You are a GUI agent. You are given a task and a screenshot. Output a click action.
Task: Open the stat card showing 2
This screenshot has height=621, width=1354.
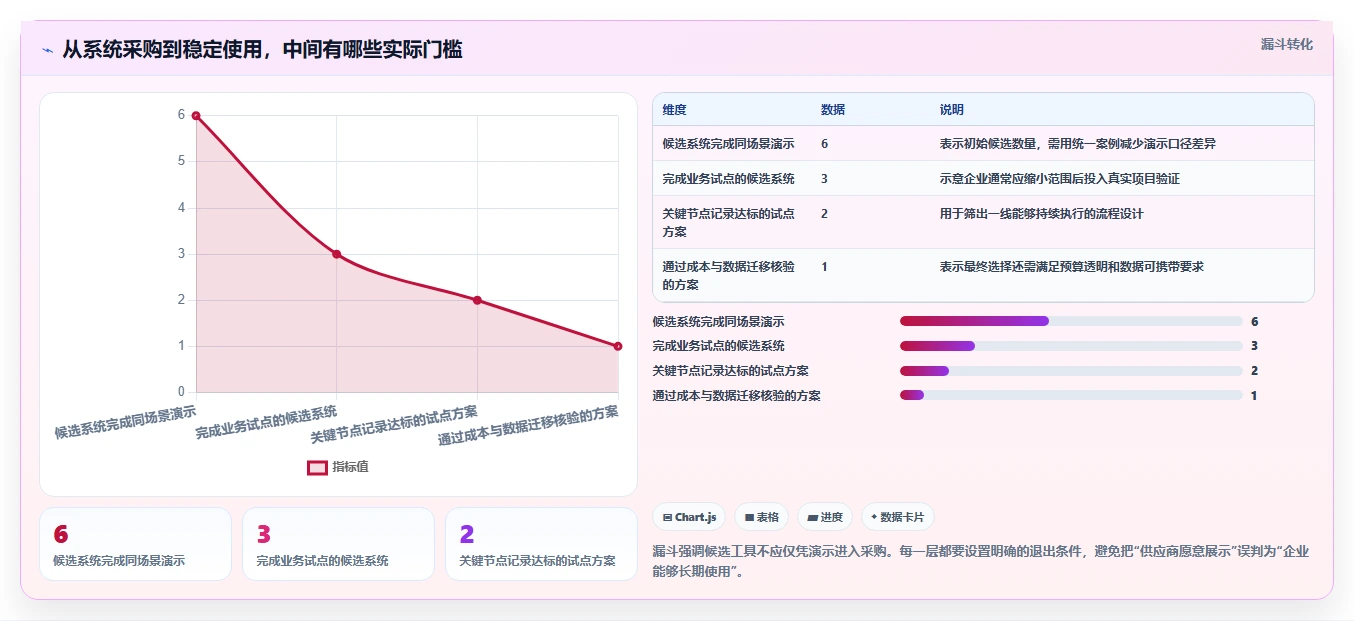[x=541, y=544]
